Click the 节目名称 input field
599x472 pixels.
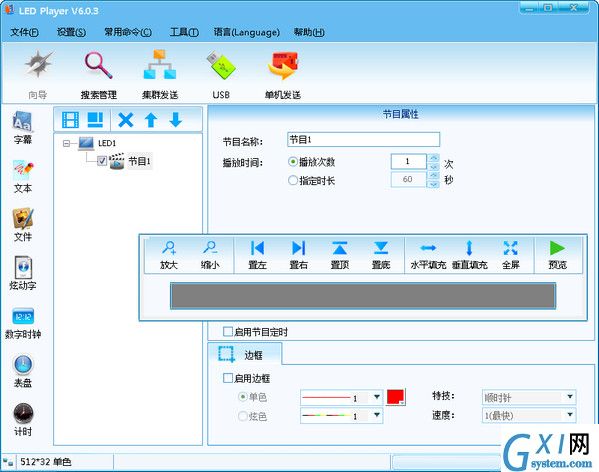click(363, 140)
